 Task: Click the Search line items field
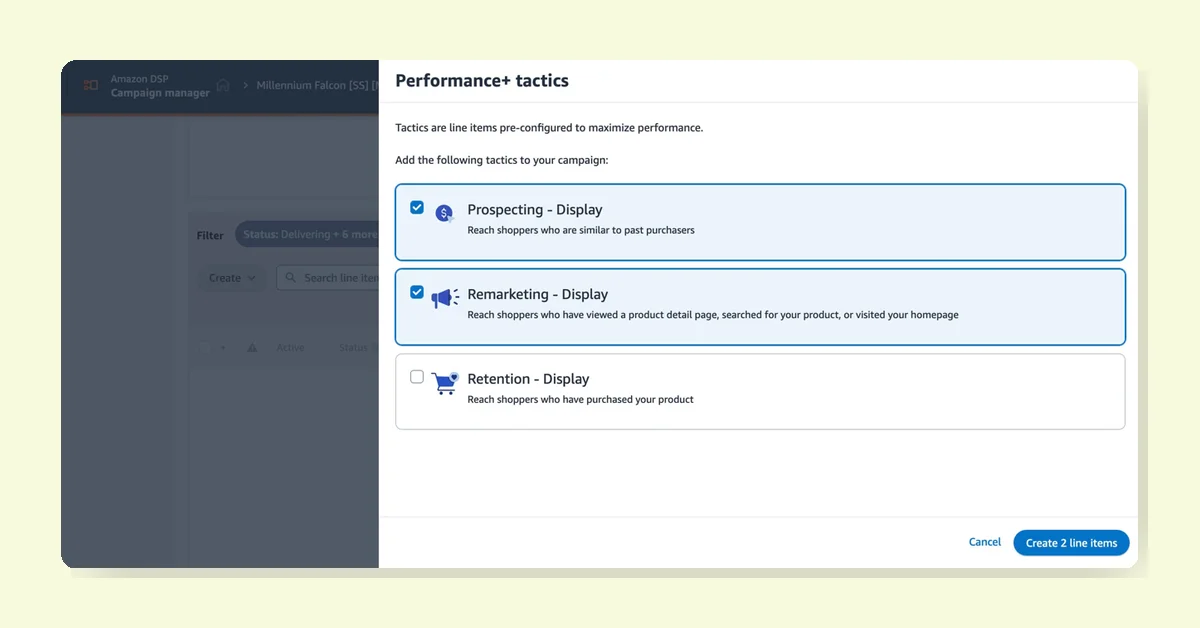click(x=328, y=278)
